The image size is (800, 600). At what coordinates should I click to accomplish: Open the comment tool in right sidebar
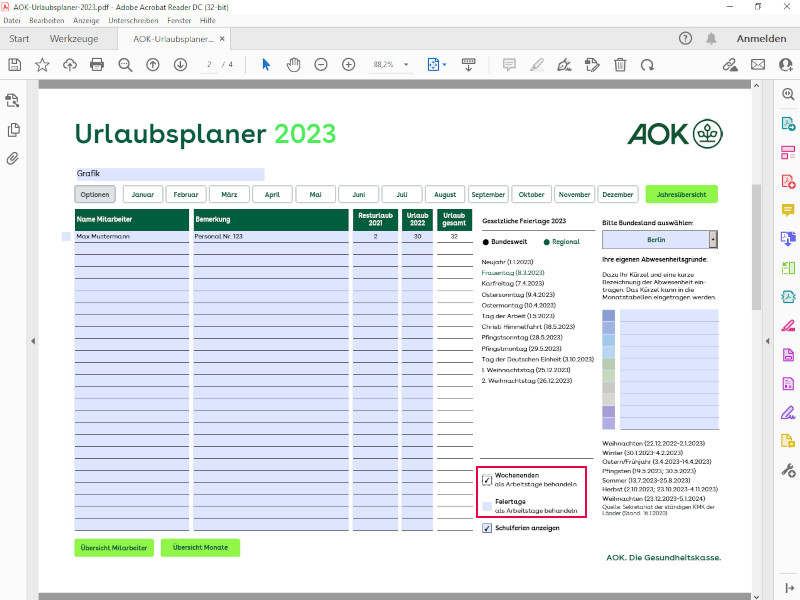[788, 210]
